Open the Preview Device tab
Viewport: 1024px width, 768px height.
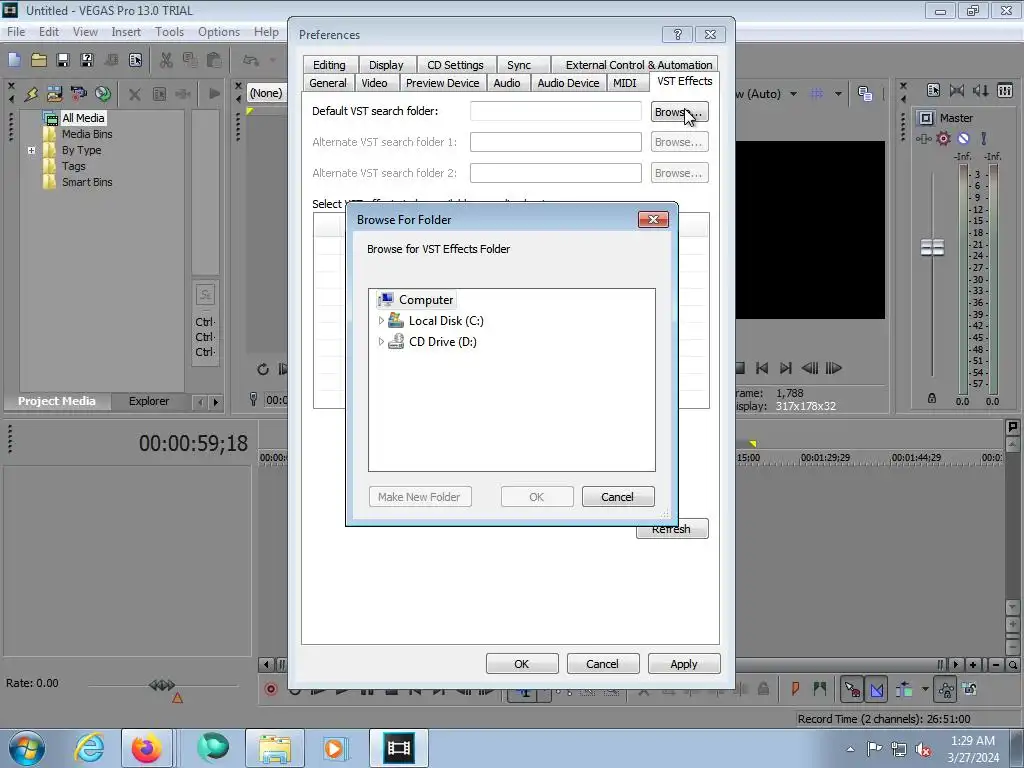point(442,83)
